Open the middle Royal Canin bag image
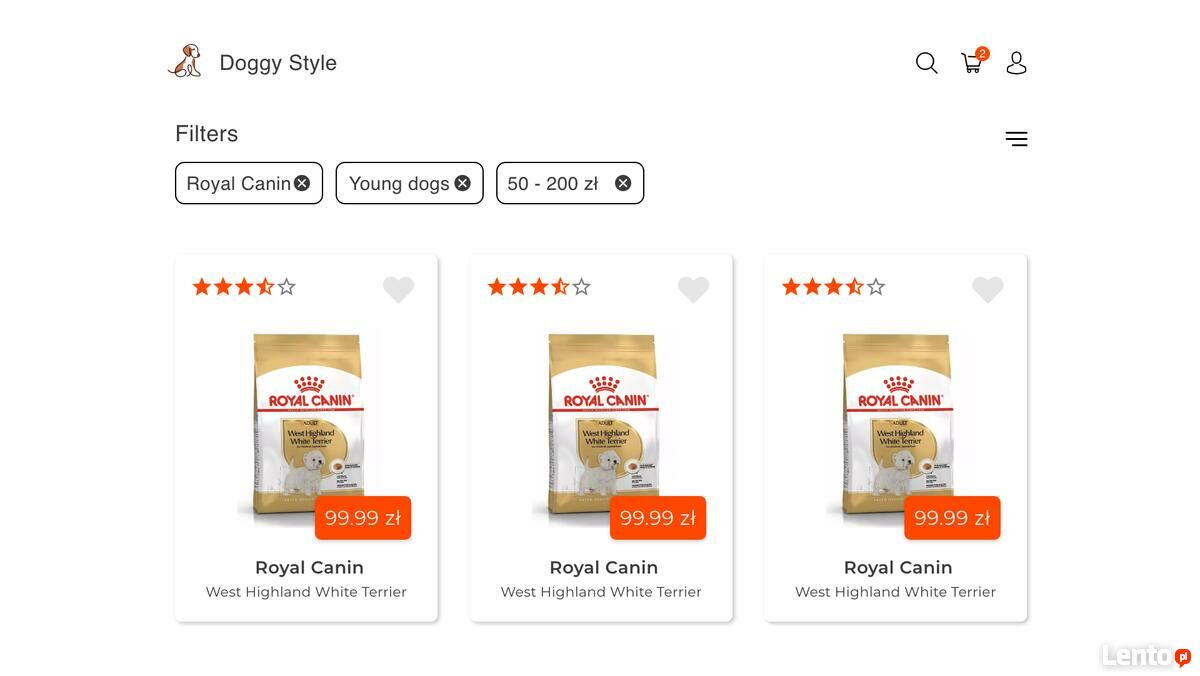The width and height of the screenshot is (1200, 676). click(601, 420)
